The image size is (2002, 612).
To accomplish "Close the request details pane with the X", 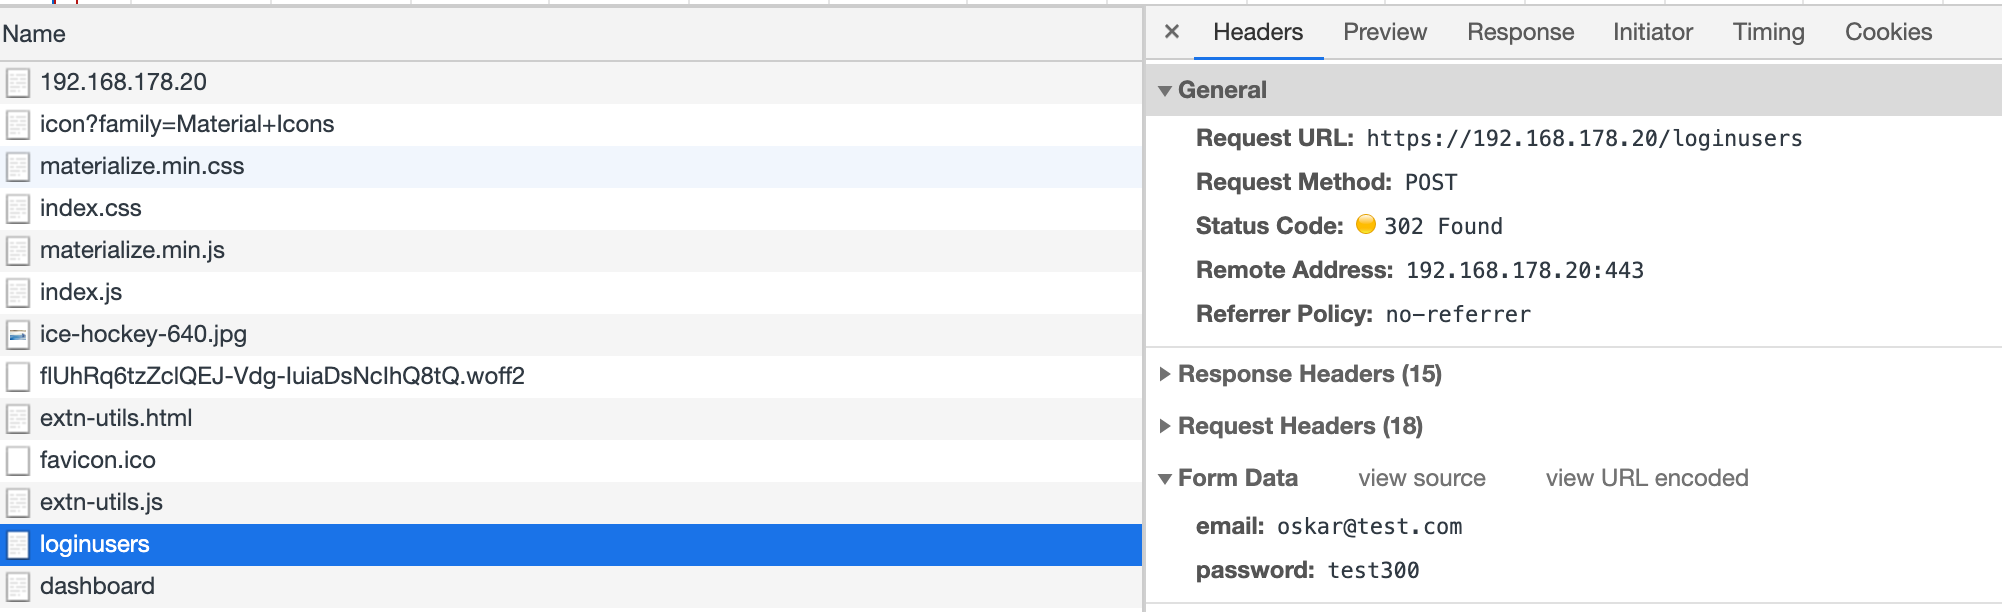I will point(1170,32).
